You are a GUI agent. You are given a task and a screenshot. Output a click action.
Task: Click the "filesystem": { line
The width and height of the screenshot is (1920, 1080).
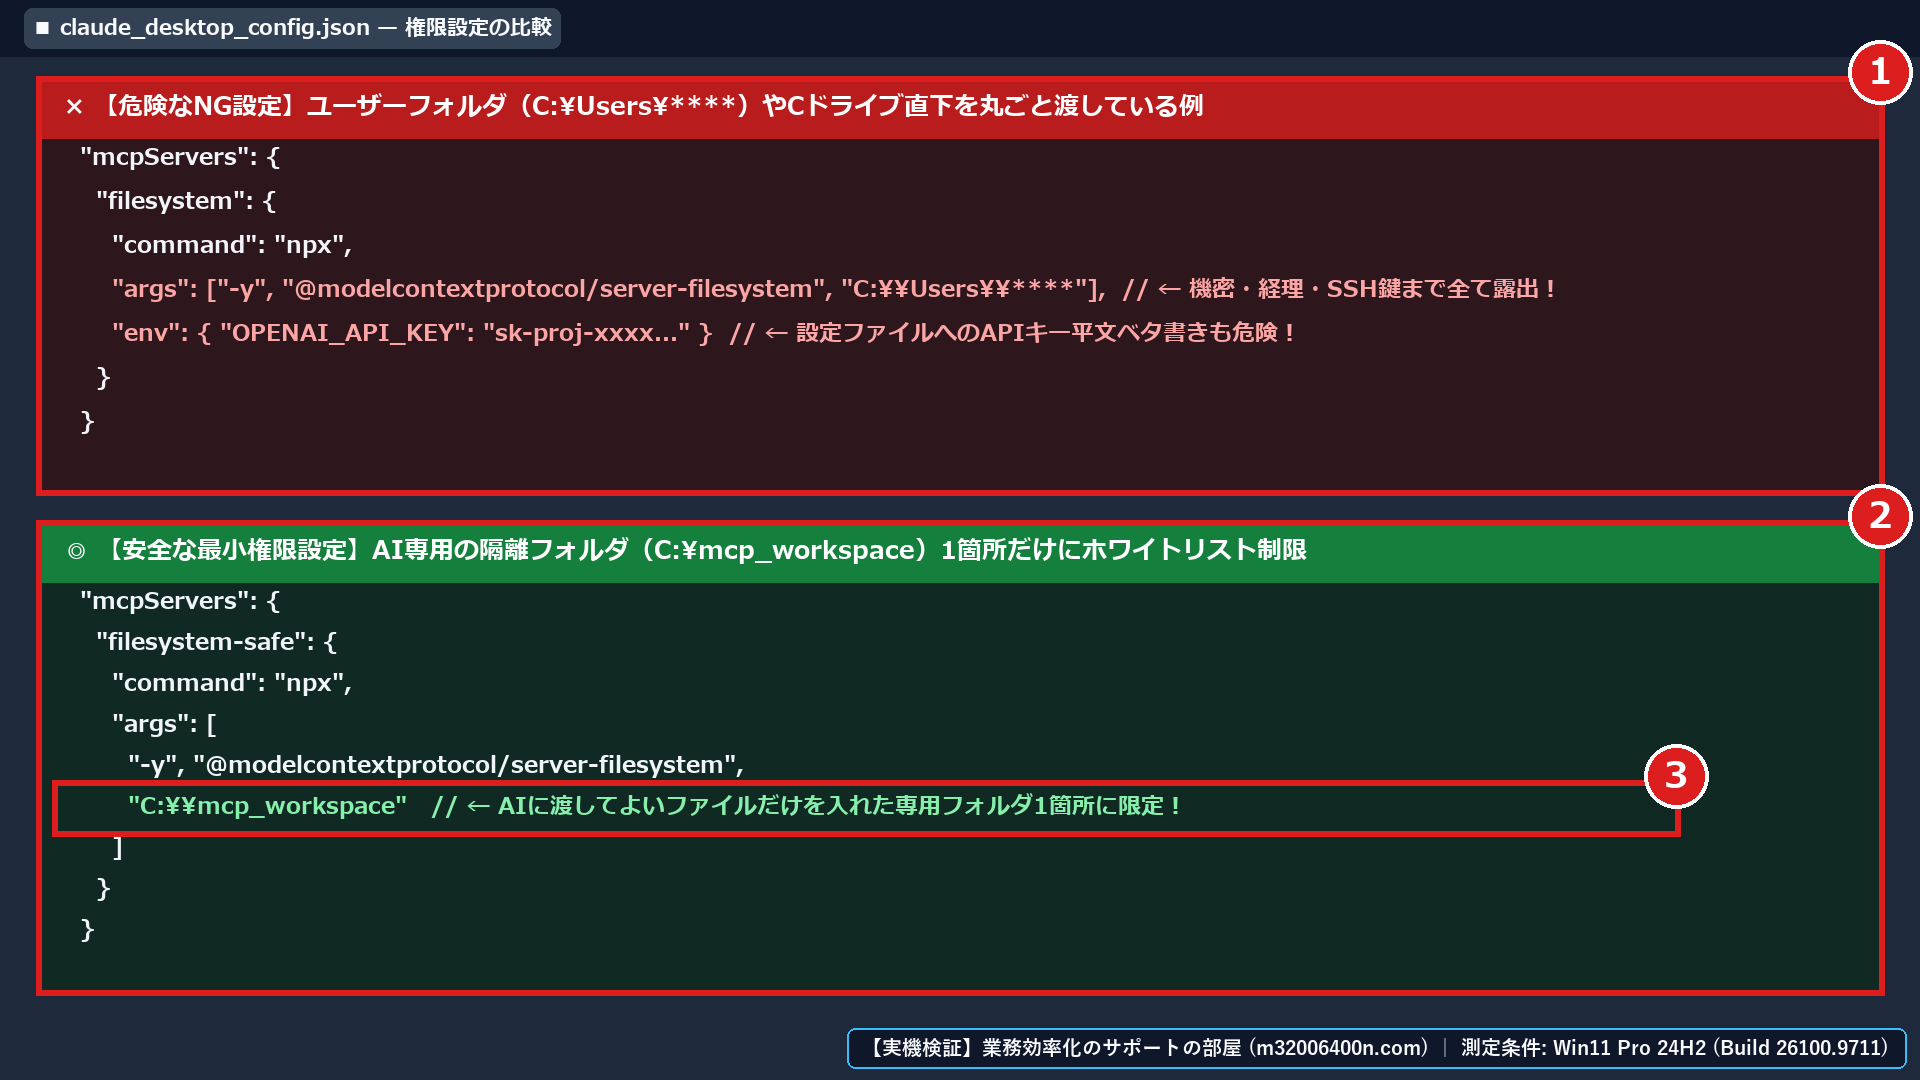pos(186,201)
